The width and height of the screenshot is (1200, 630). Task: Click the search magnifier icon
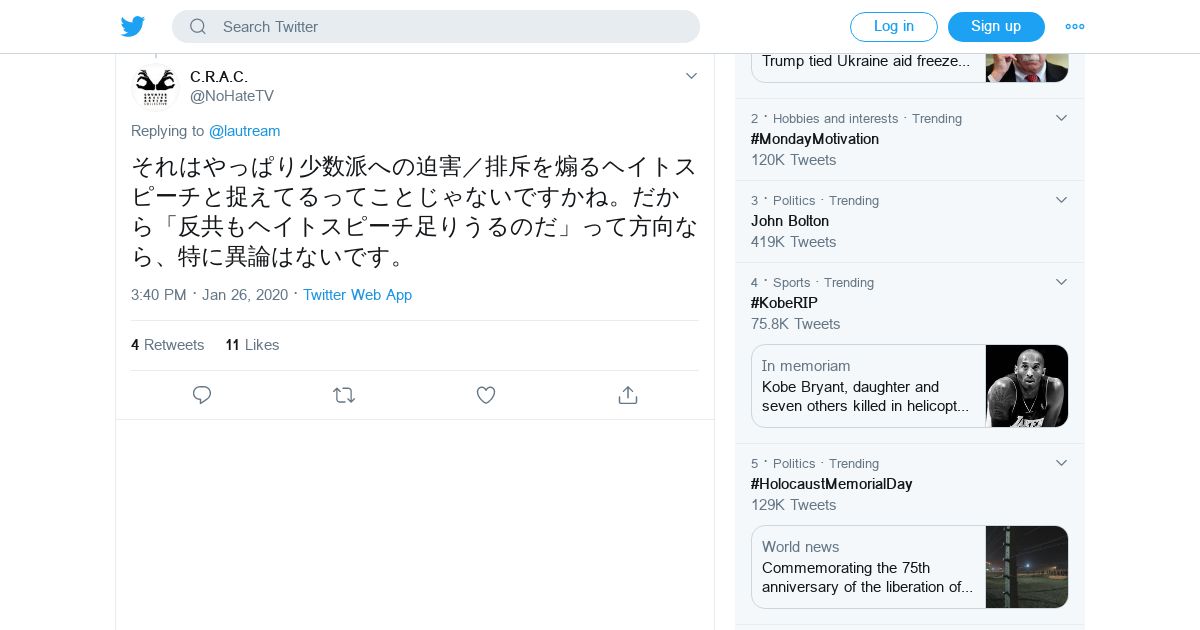coord(198,27)
